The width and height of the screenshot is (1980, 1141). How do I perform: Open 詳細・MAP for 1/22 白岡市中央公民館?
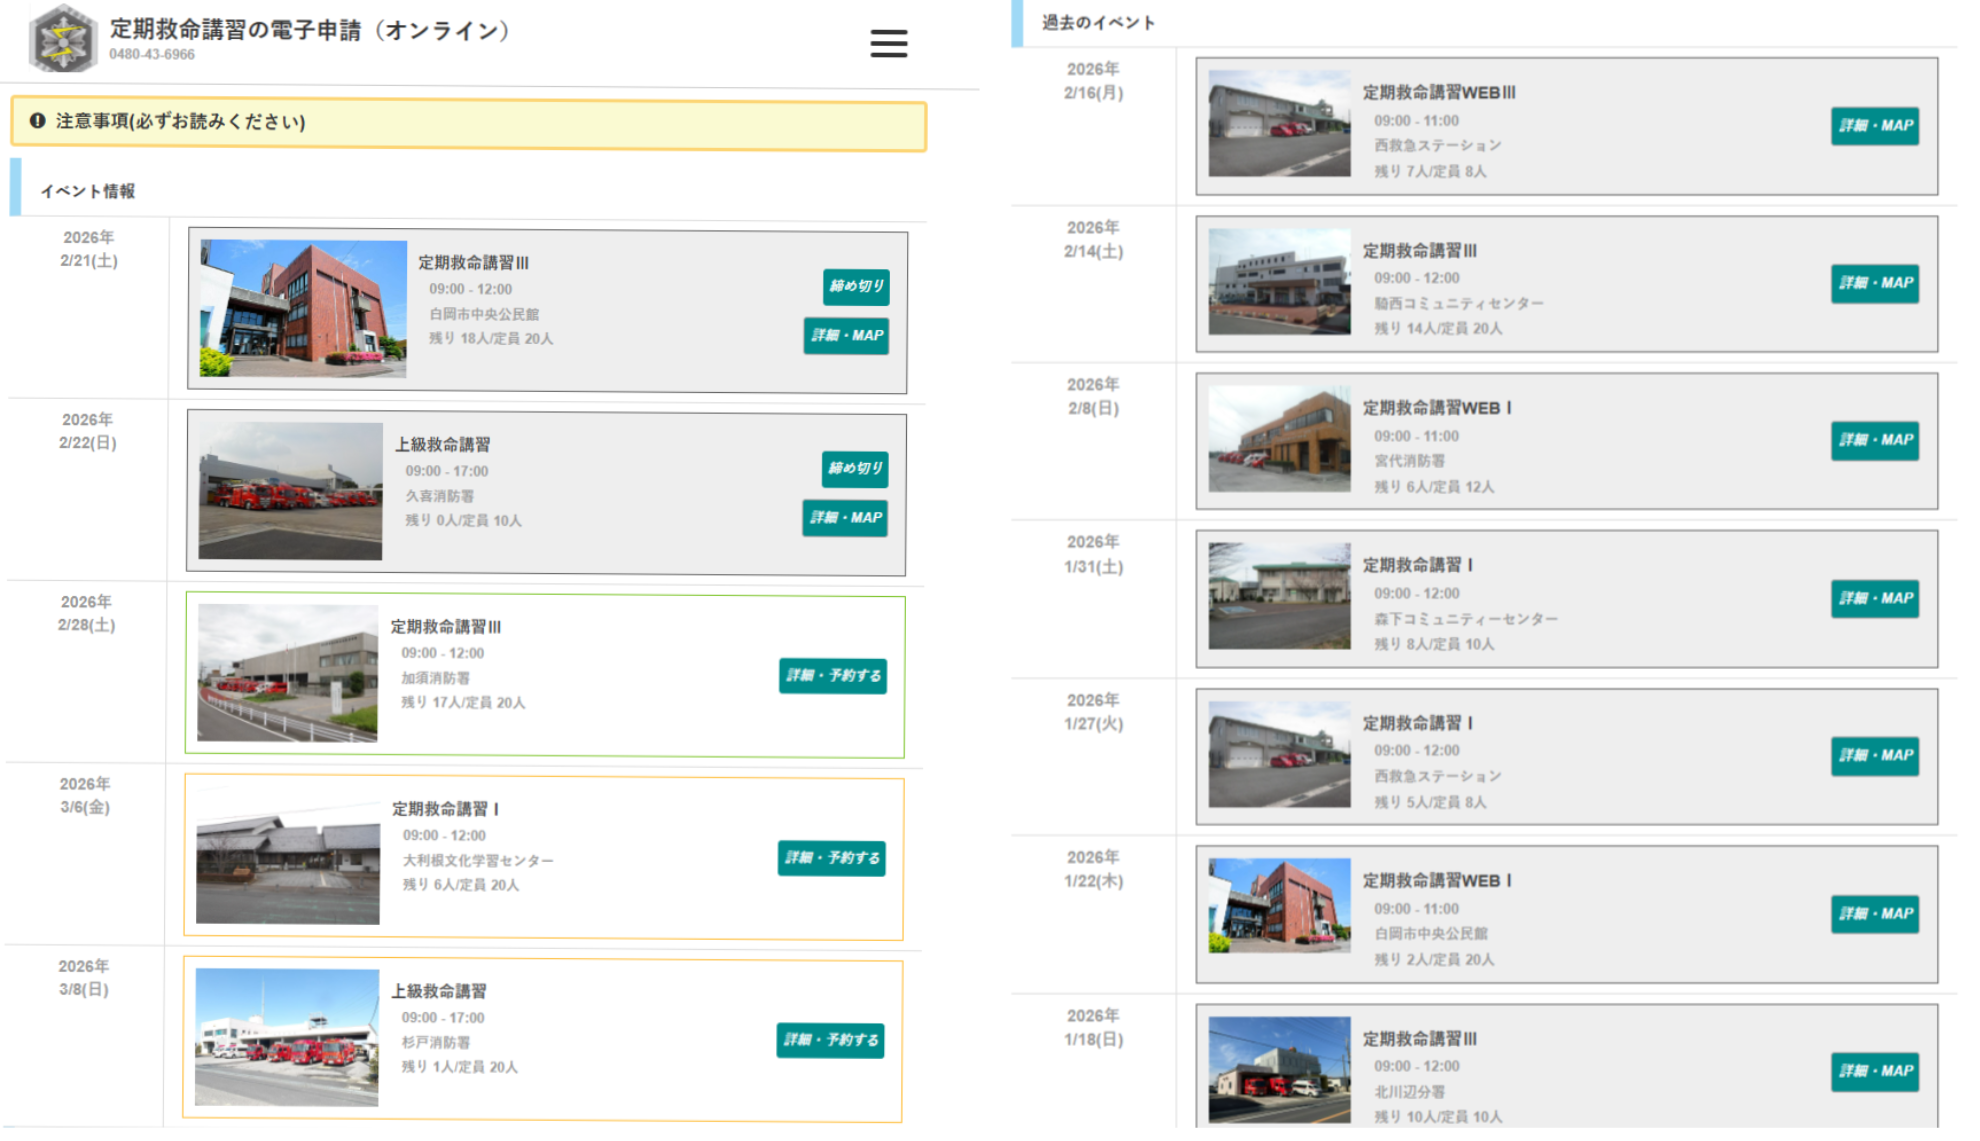(x=1875, y=914)
